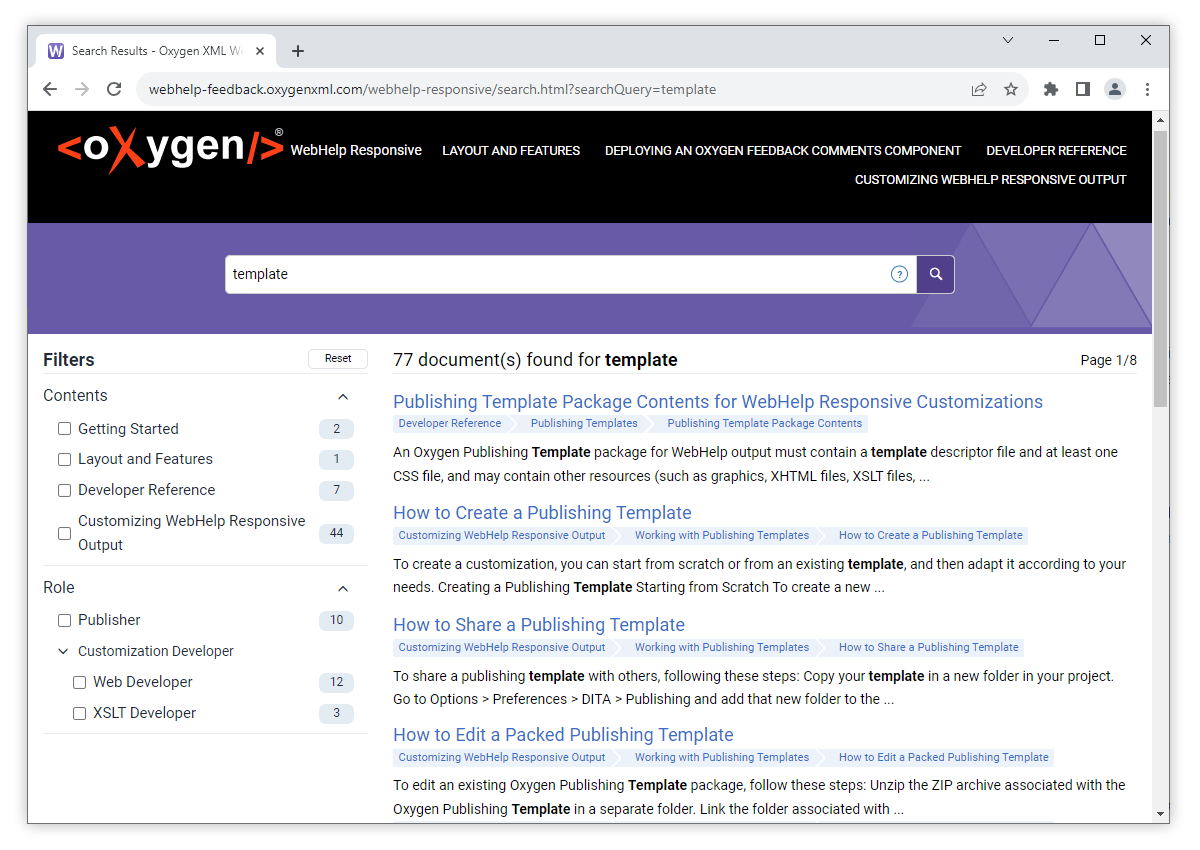Viewport: 1200px width, 850px height.
Task: Collapse the Customization Developer tree node
Action: 64,651
